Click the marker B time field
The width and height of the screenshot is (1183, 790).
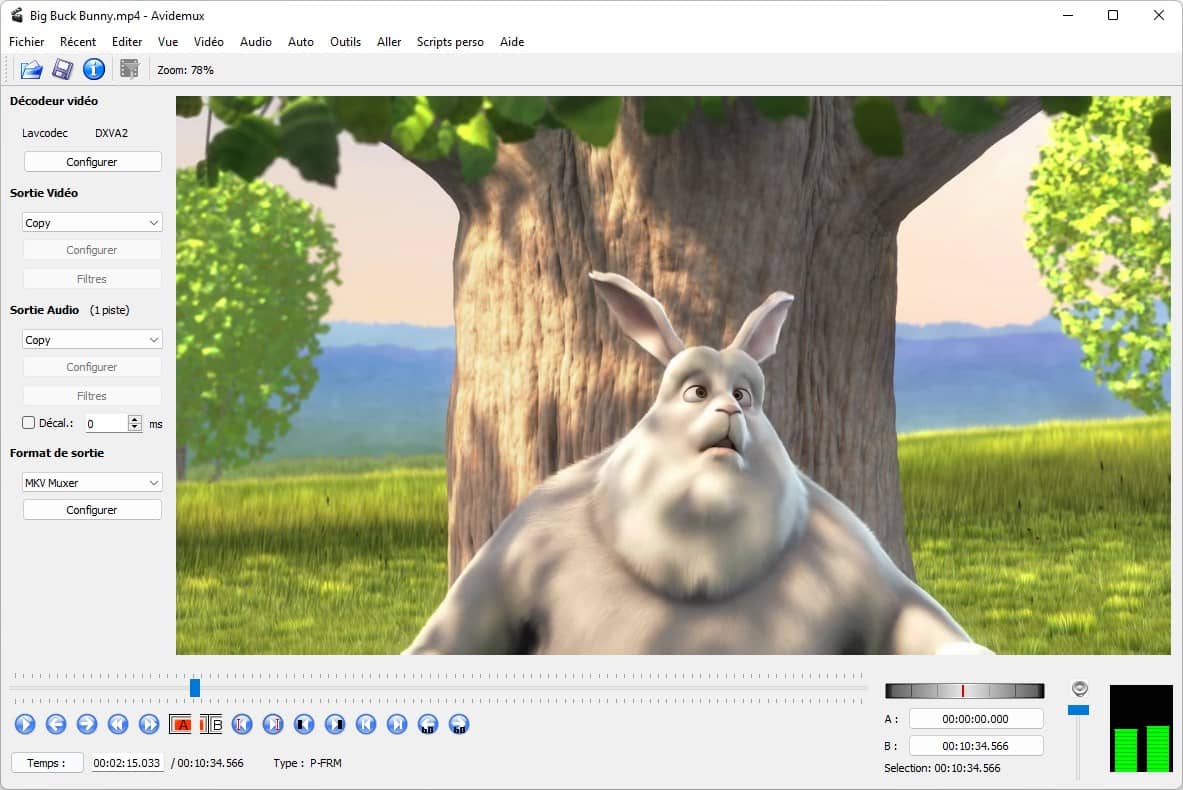click(976, 745)
